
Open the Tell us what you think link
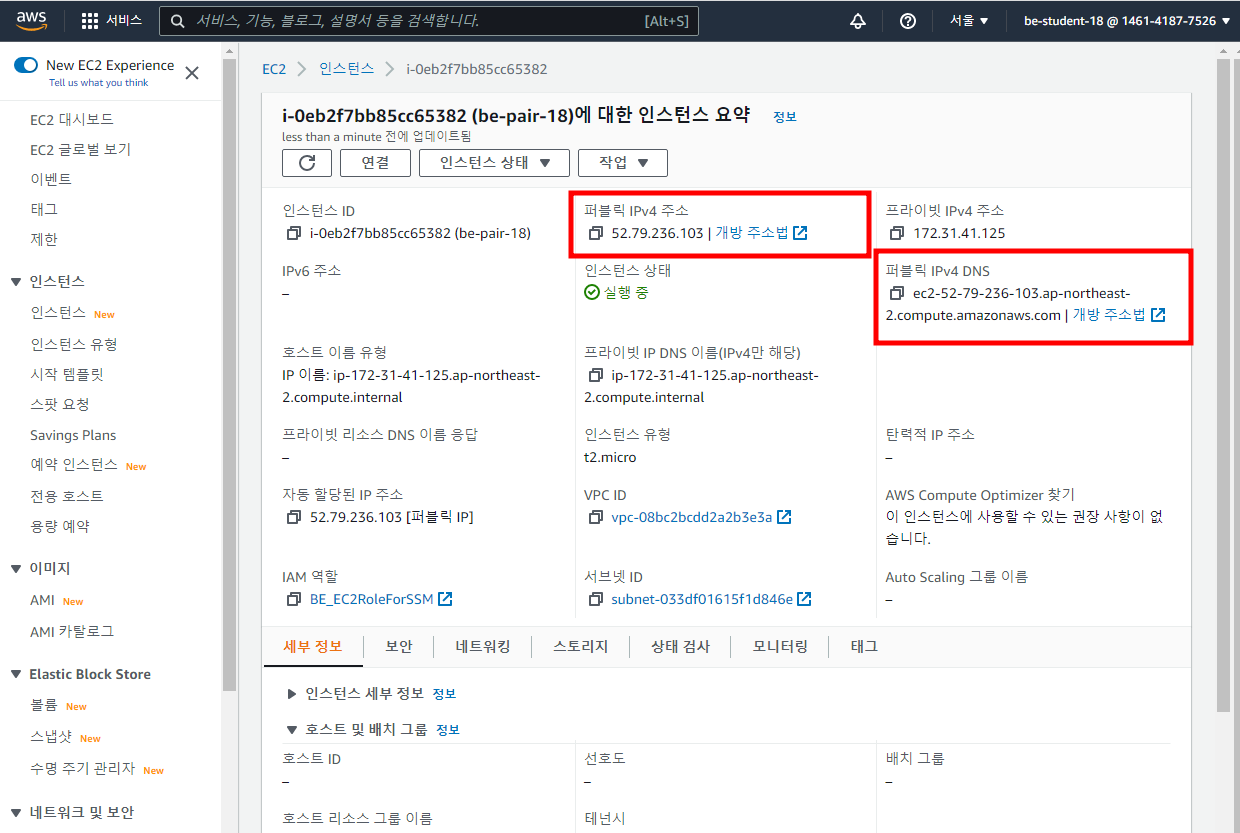(98, 83)
